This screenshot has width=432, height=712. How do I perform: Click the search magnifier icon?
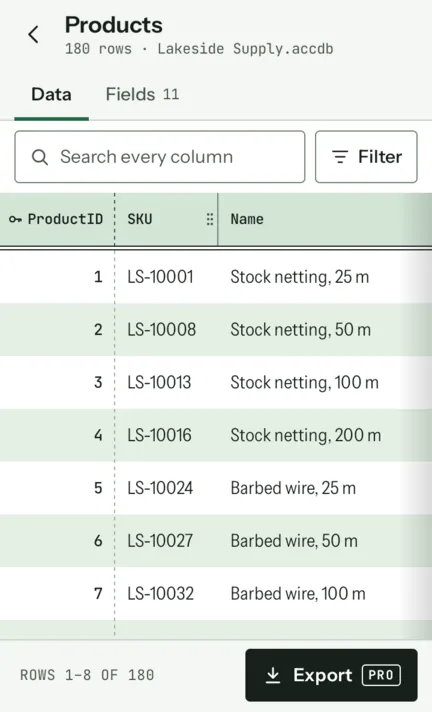click(x=40, y=157)
